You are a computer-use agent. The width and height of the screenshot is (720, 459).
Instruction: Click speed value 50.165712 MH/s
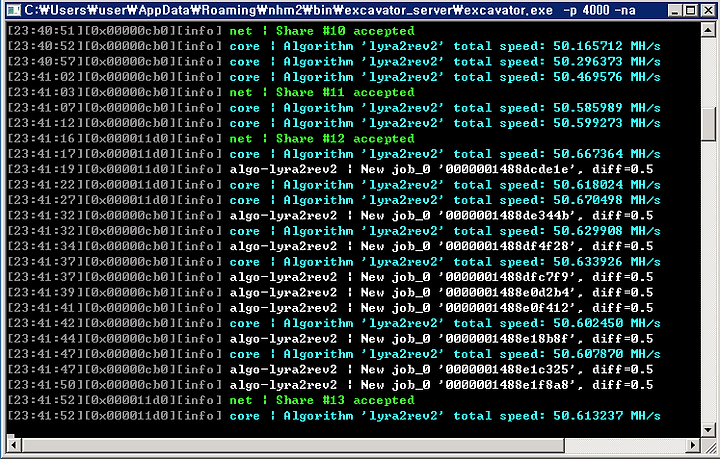click(x=607, y=46)
